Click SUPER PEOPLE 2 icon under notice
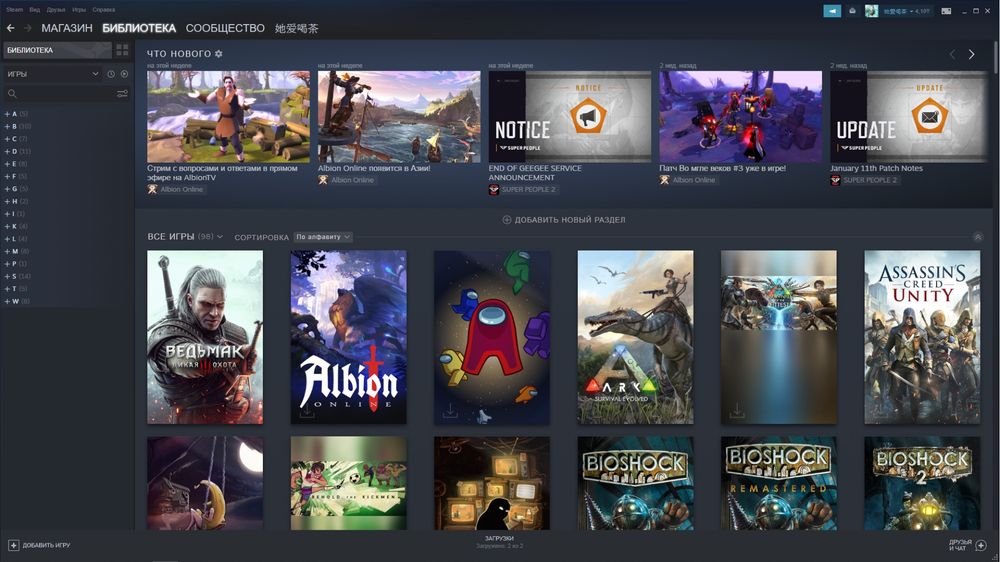This screenshot has height=562, width=1000. (x=494, y=189)
